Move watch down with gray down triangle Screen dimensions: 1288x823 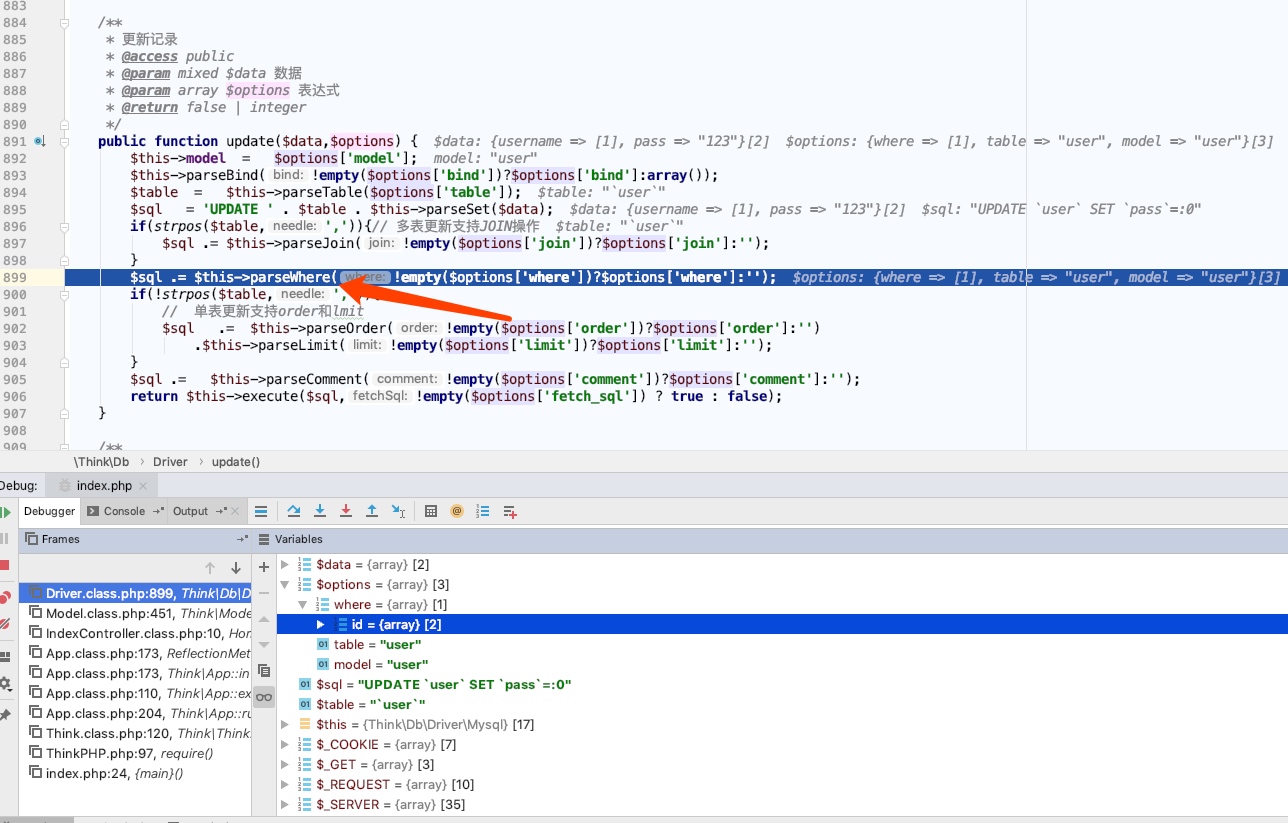[264, 645]
